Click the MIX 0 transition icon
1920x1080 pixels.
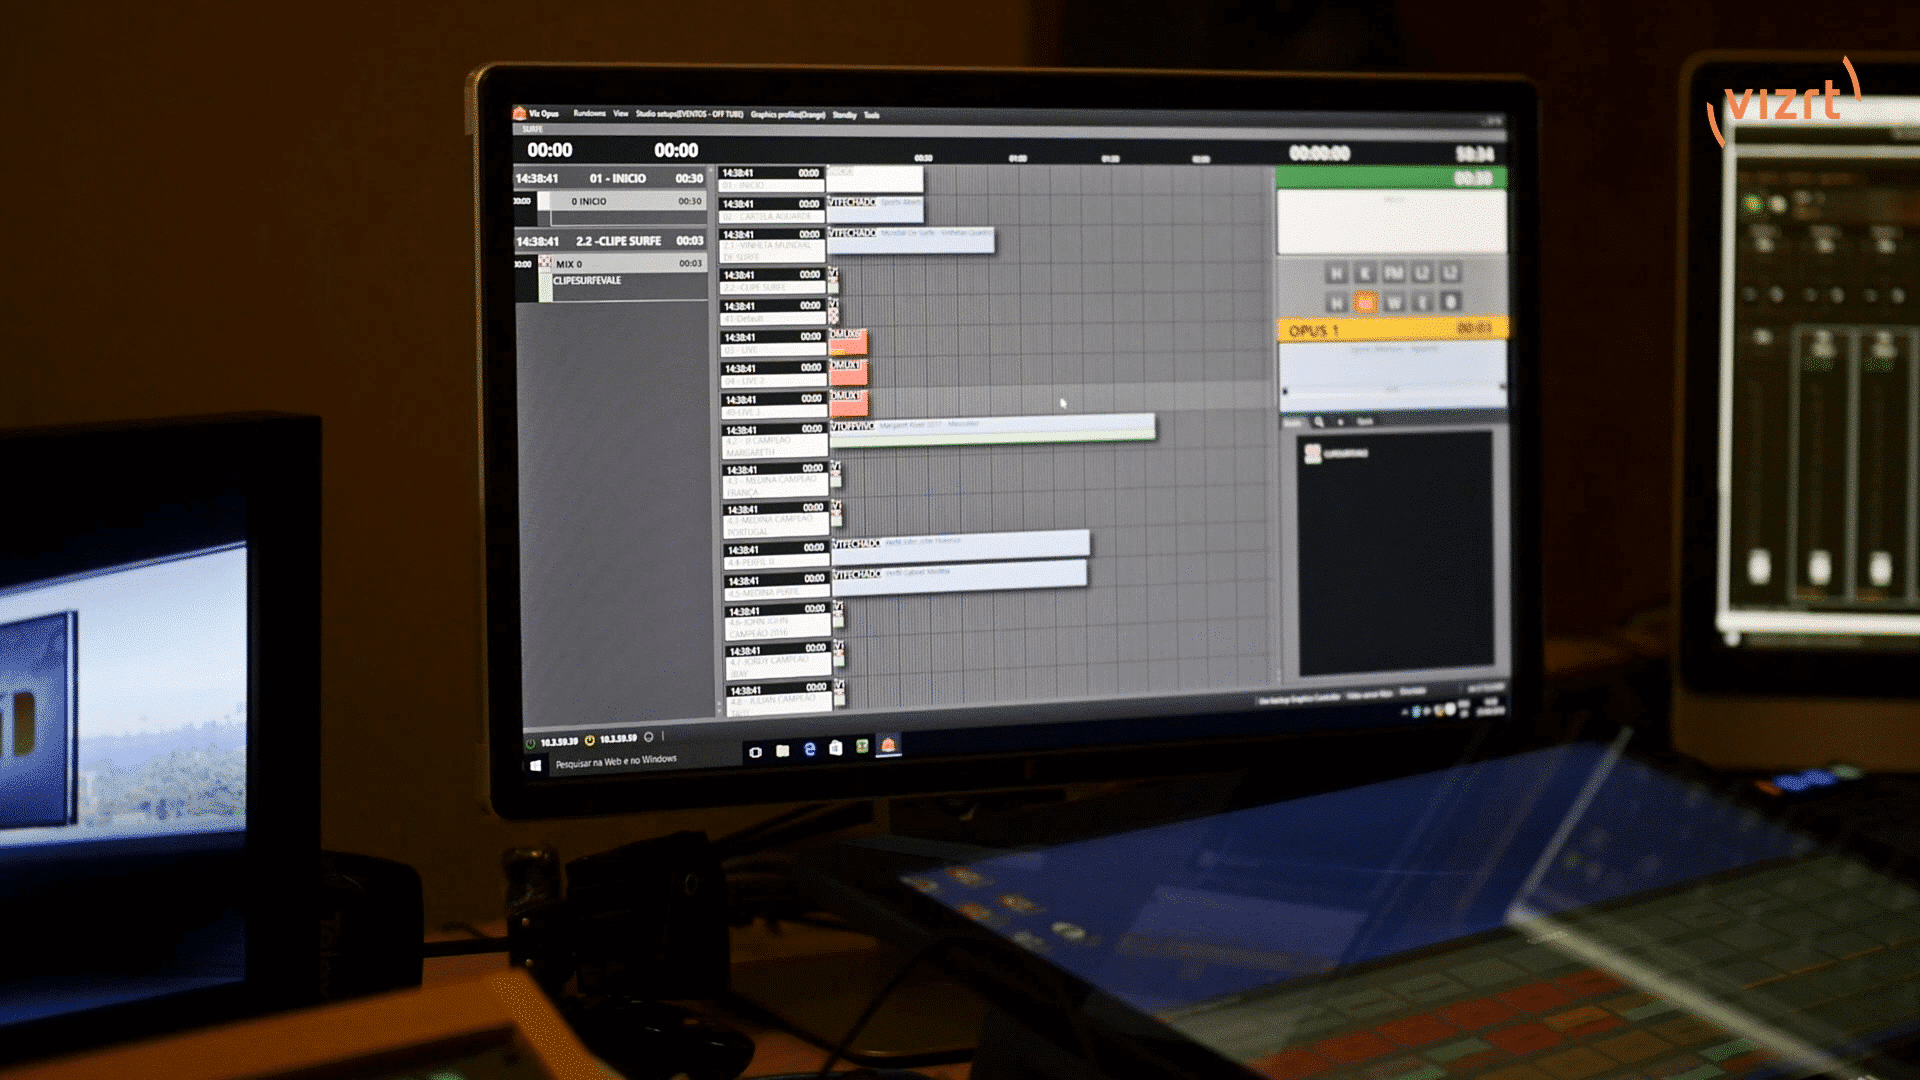545,263
